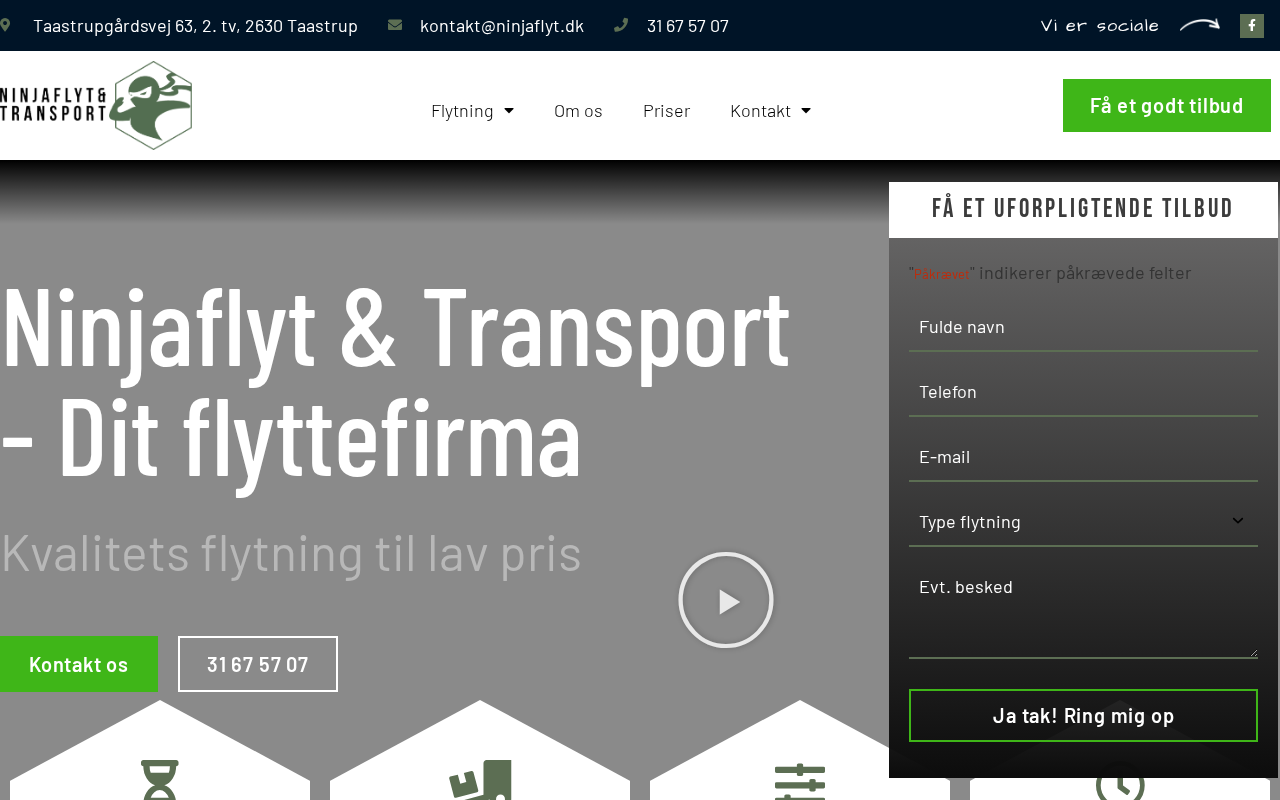Focus the Evt. besked textarea
This screenshot has height=800, width=1280.
coord(1083,611)
